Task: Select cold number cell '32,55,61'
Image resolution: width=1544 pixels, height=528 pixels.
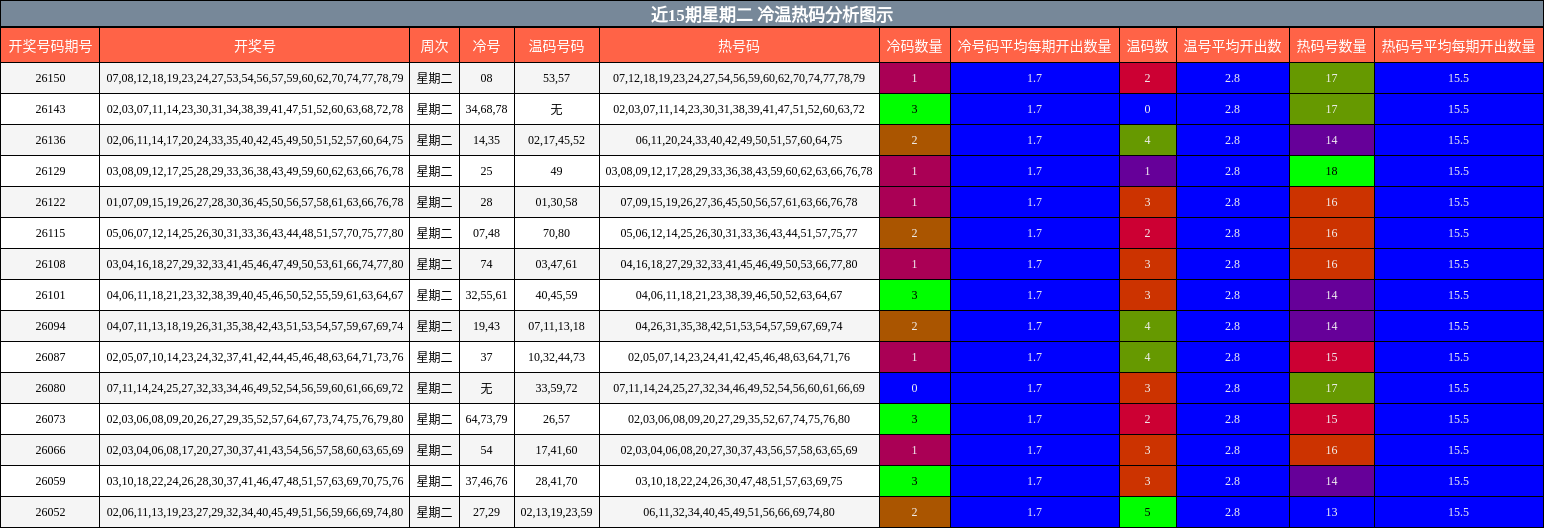Action: 487,295
